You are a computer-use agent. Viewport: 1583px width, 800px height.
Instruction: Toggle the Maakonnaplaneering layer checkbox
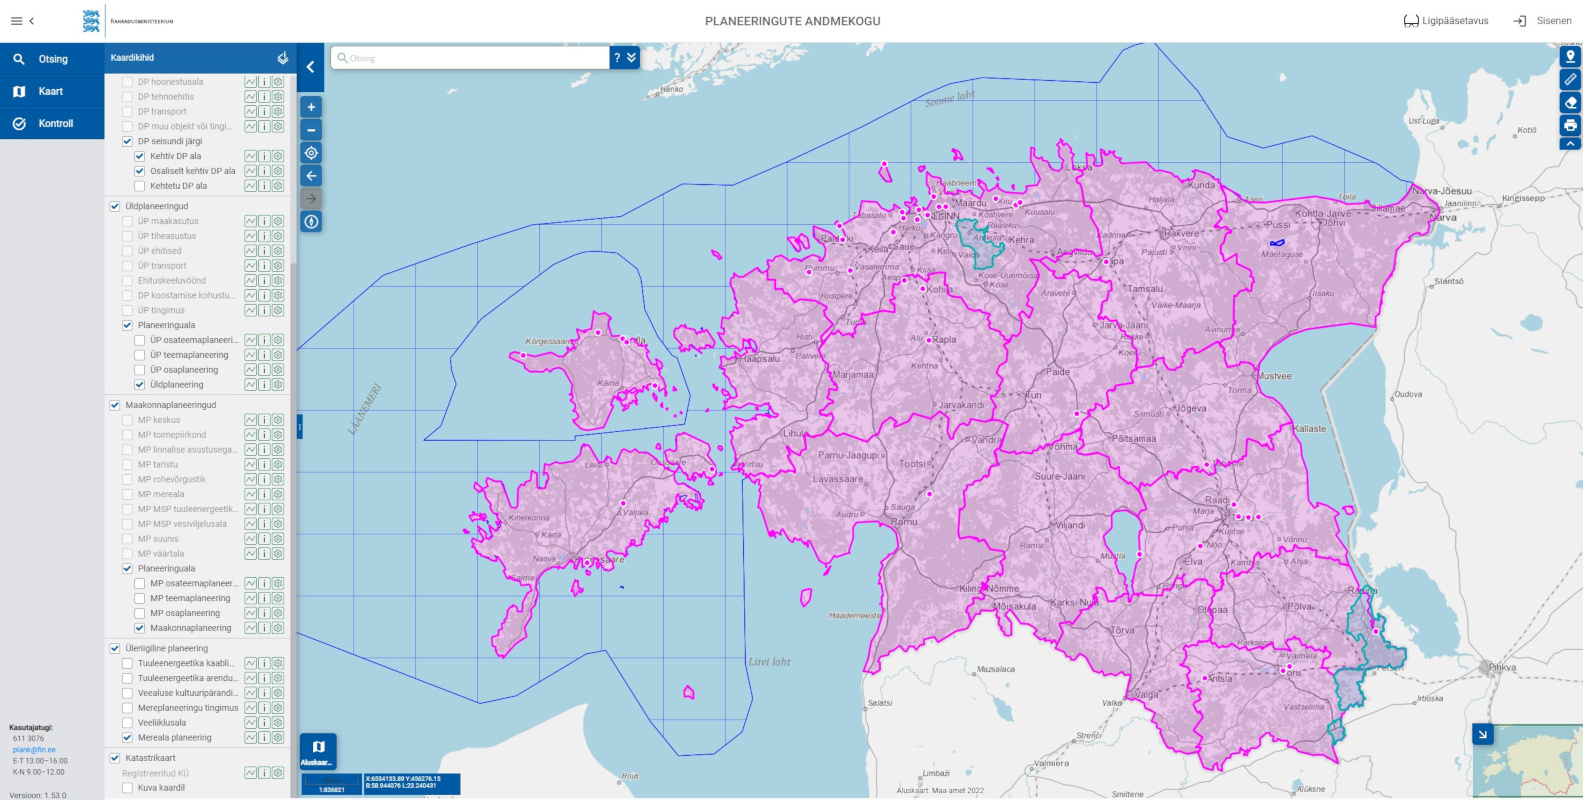[x=140, y=628]
